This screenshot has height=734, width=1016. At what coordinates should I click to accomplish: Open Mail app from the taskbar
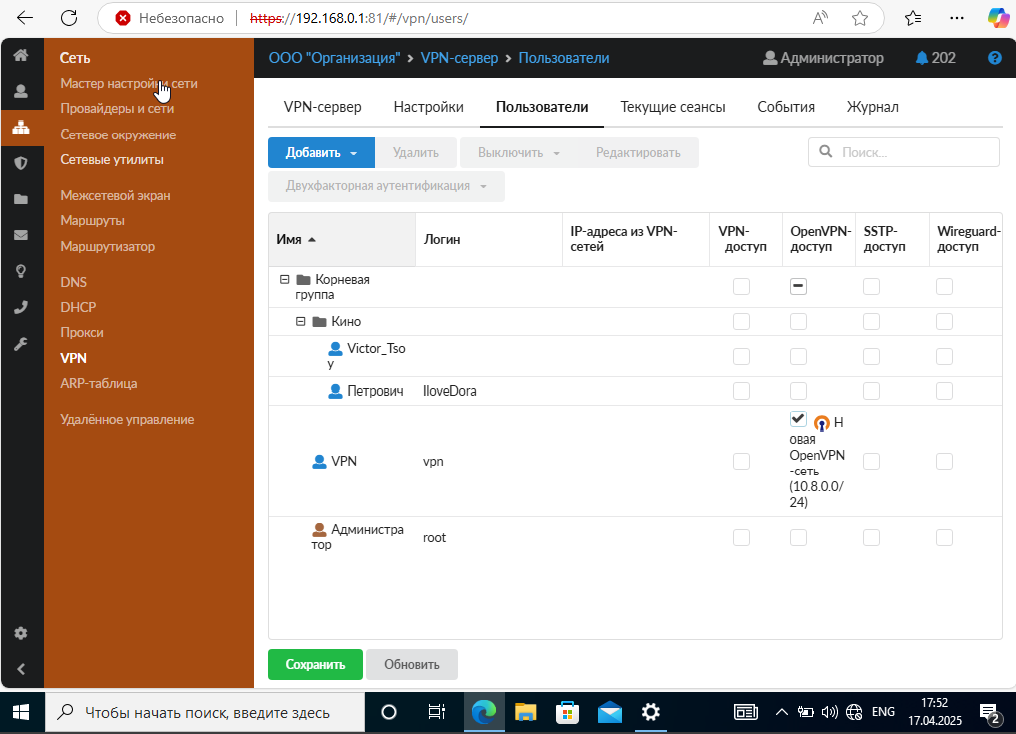609,713
